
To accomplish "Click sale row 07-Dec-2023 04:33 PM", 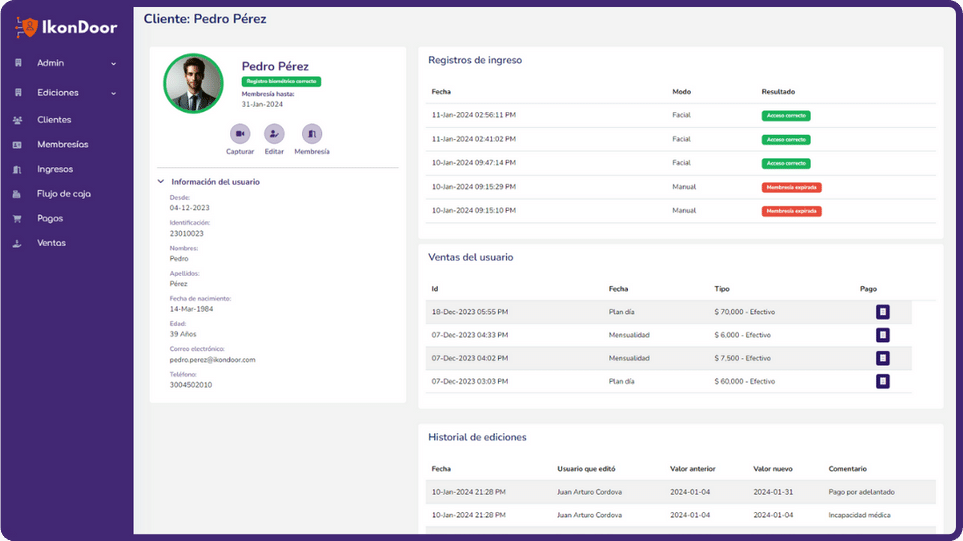I will tap(669, 335).
